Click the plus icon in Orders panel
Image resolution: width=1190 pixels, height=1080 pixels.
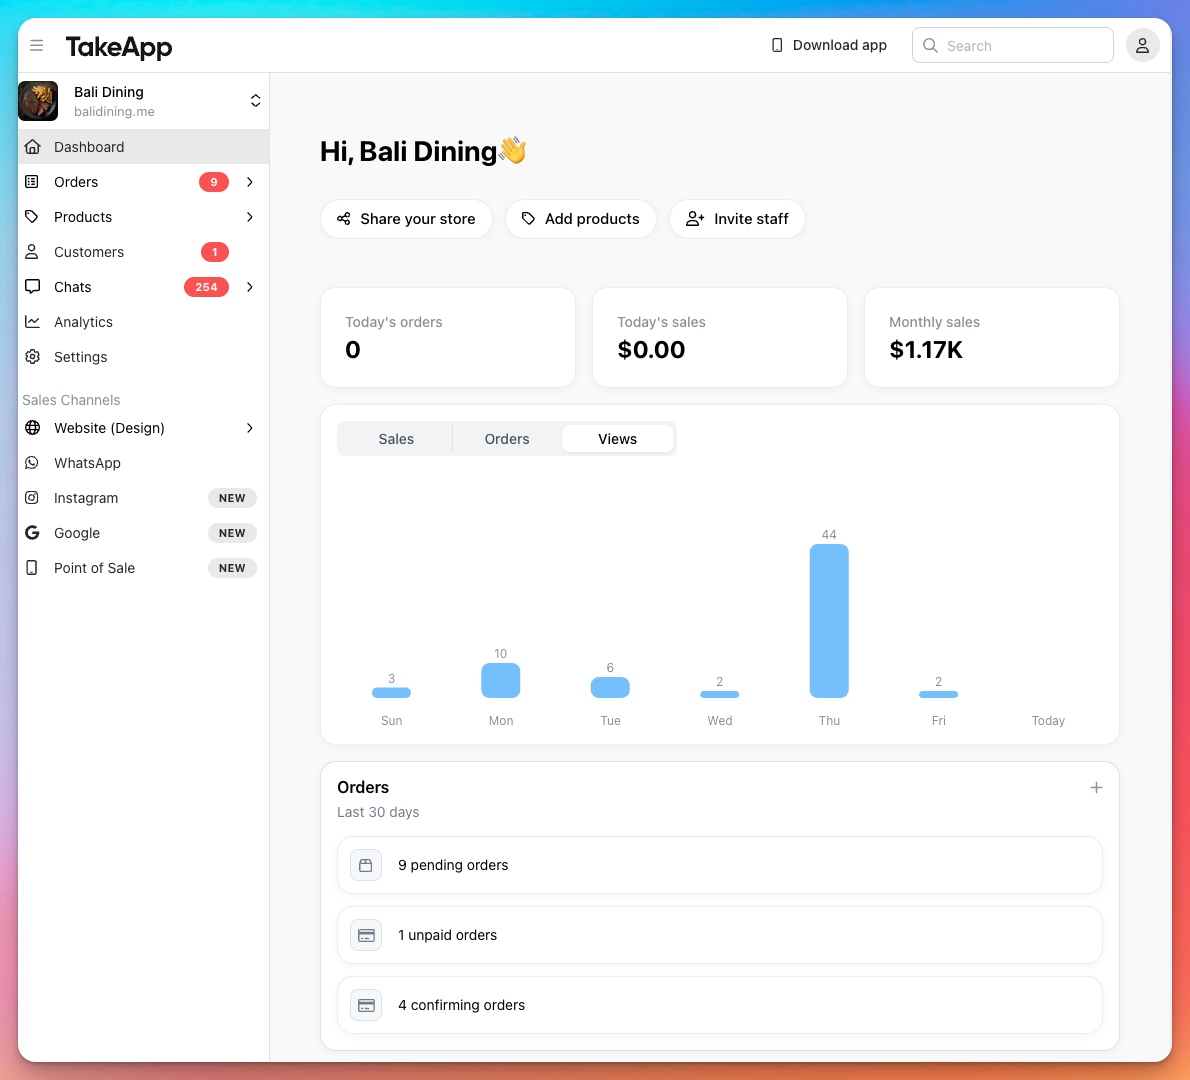pos(1096,788)
